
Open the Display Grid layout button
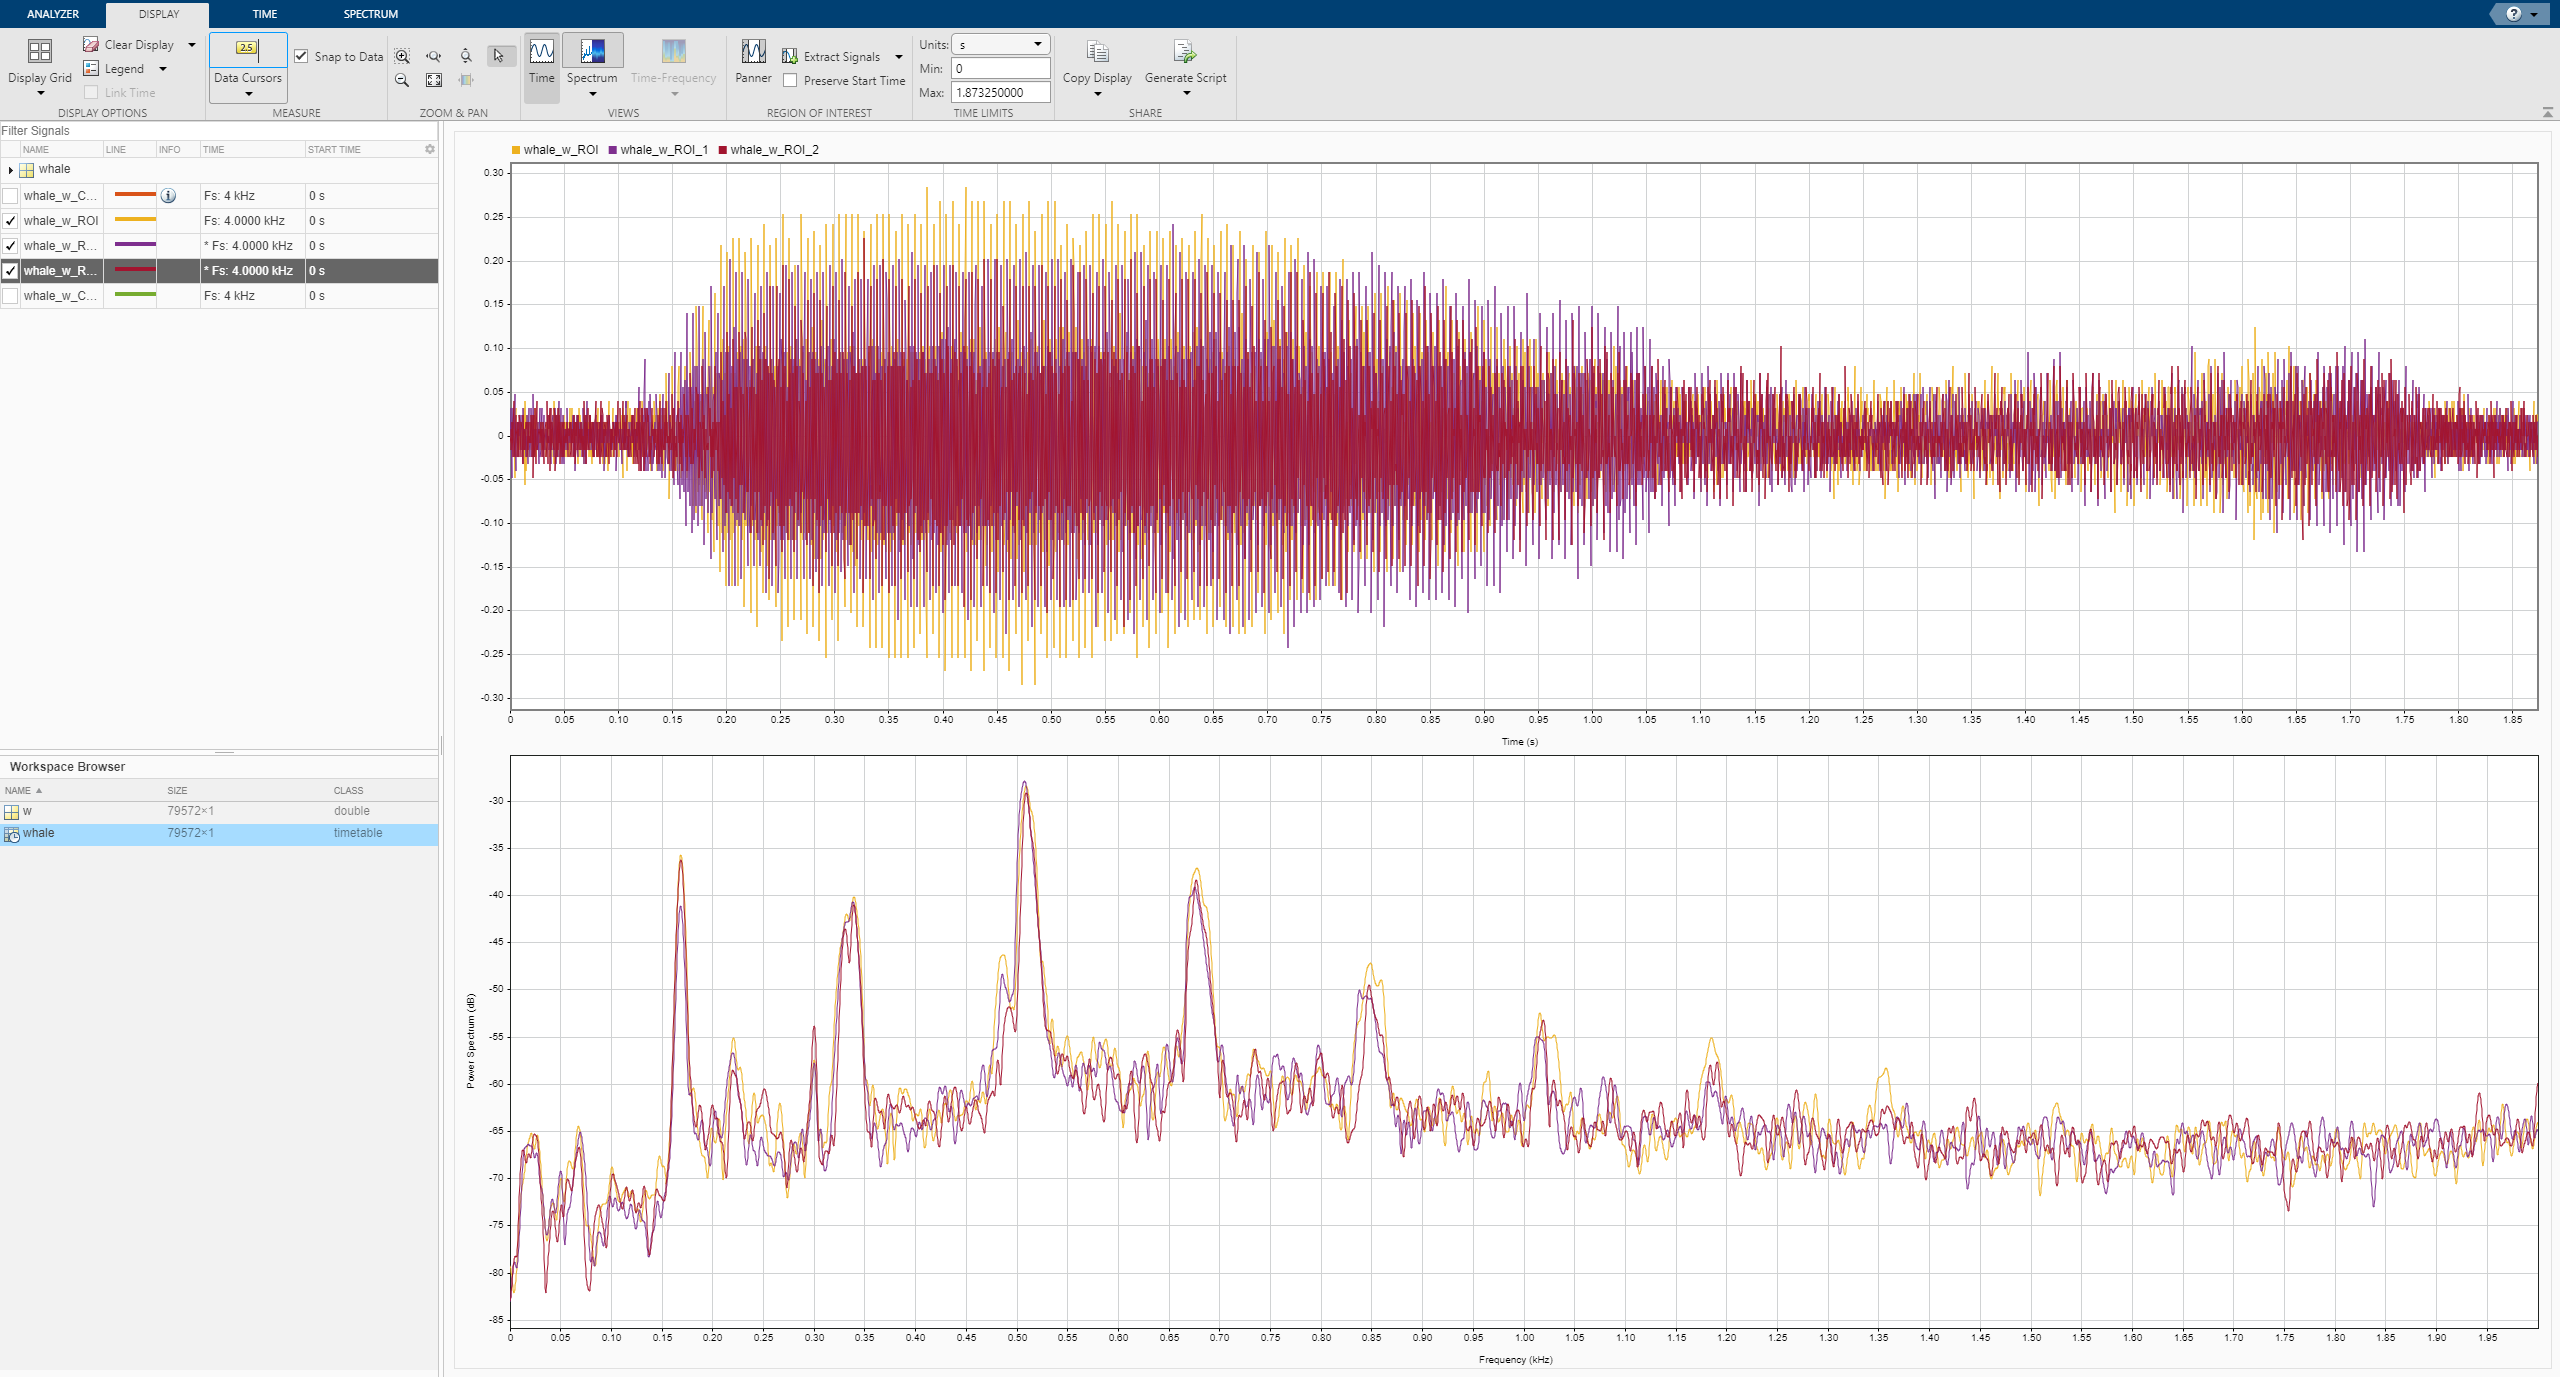point(39,52)
